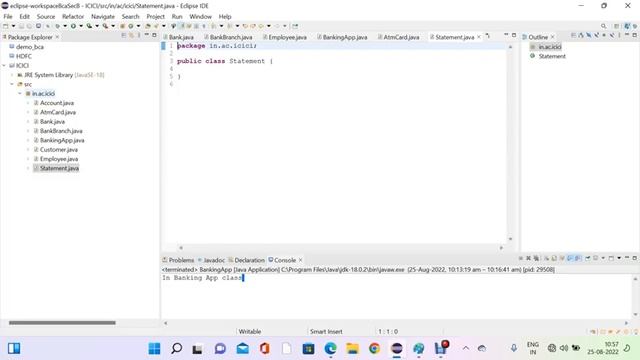The height and width of the screenshot is (360, 640).
Task: Open taskbar Search magnifier icon
Action: pyautogui.click(x=176, y=348)
